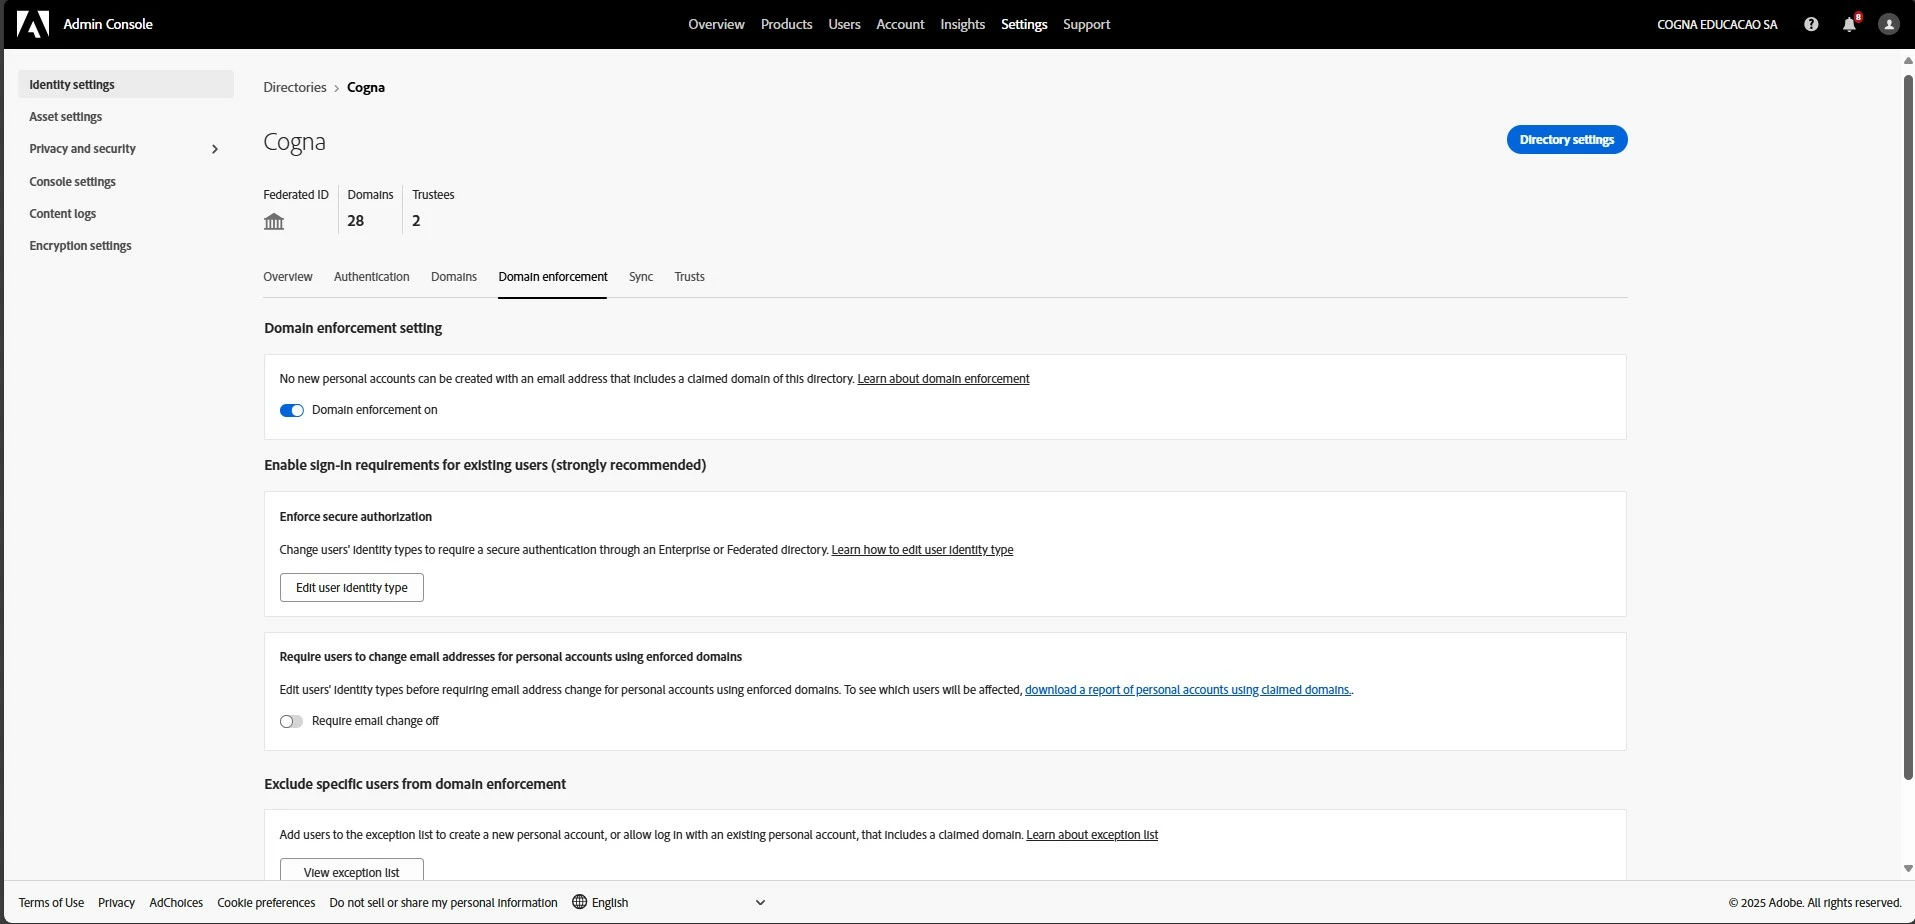Switch to the Trusts tab
1915x924 pixels.
point(689,277)
